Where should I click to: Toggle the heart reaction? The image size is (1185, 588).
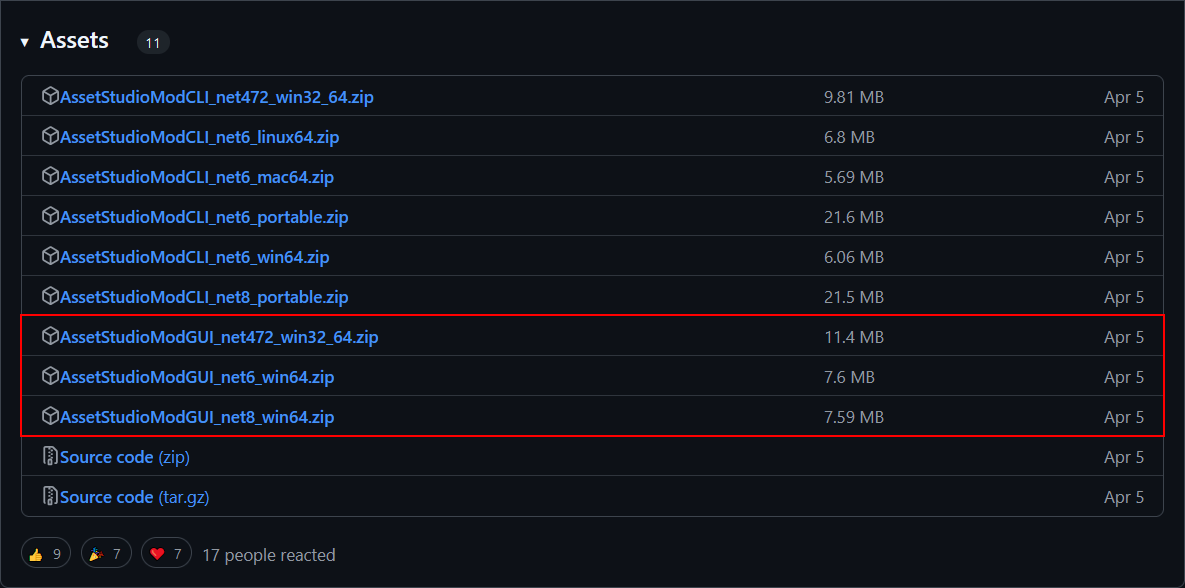click(x=166, y=554)
